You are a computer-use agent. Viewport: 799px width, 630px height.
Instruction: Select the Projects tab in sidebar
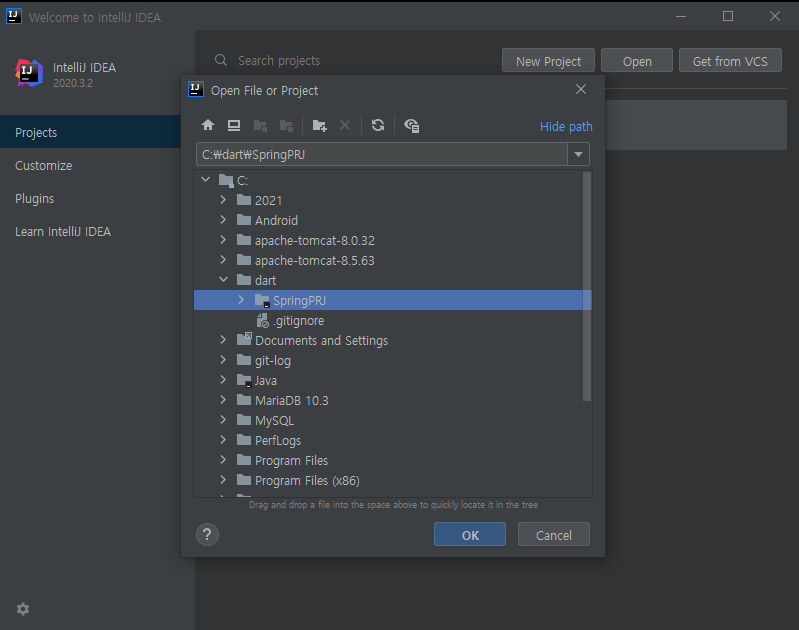point(90,132)
